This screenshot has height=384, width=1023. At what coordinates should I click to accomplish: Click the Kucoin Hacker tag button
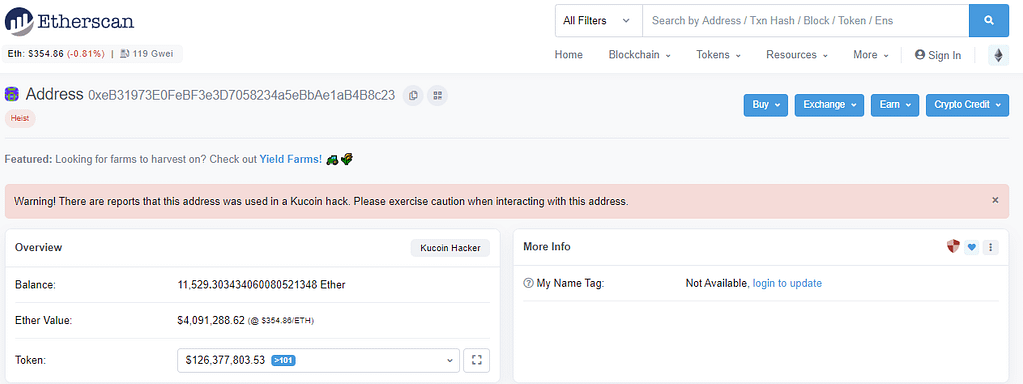[450, 248]
